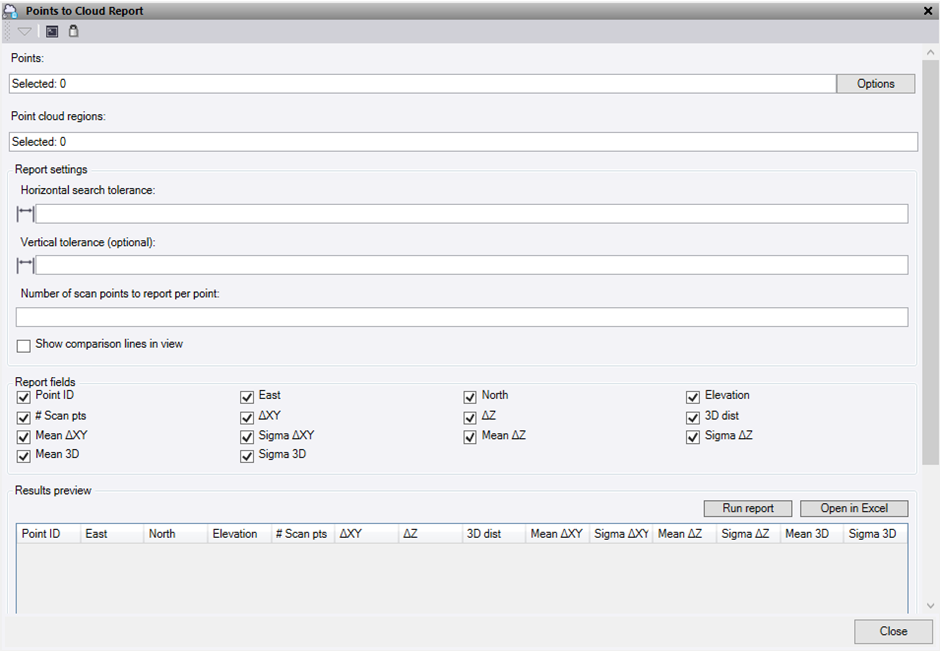
Task: Click the Number of scan points field
Action: pos(461,317)
